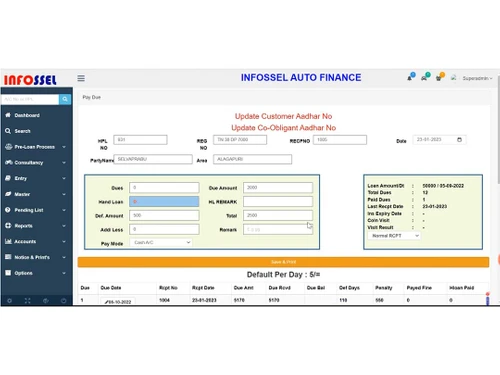
Task: Click the search magnifier button in sidebar
Action: (65, 99)
